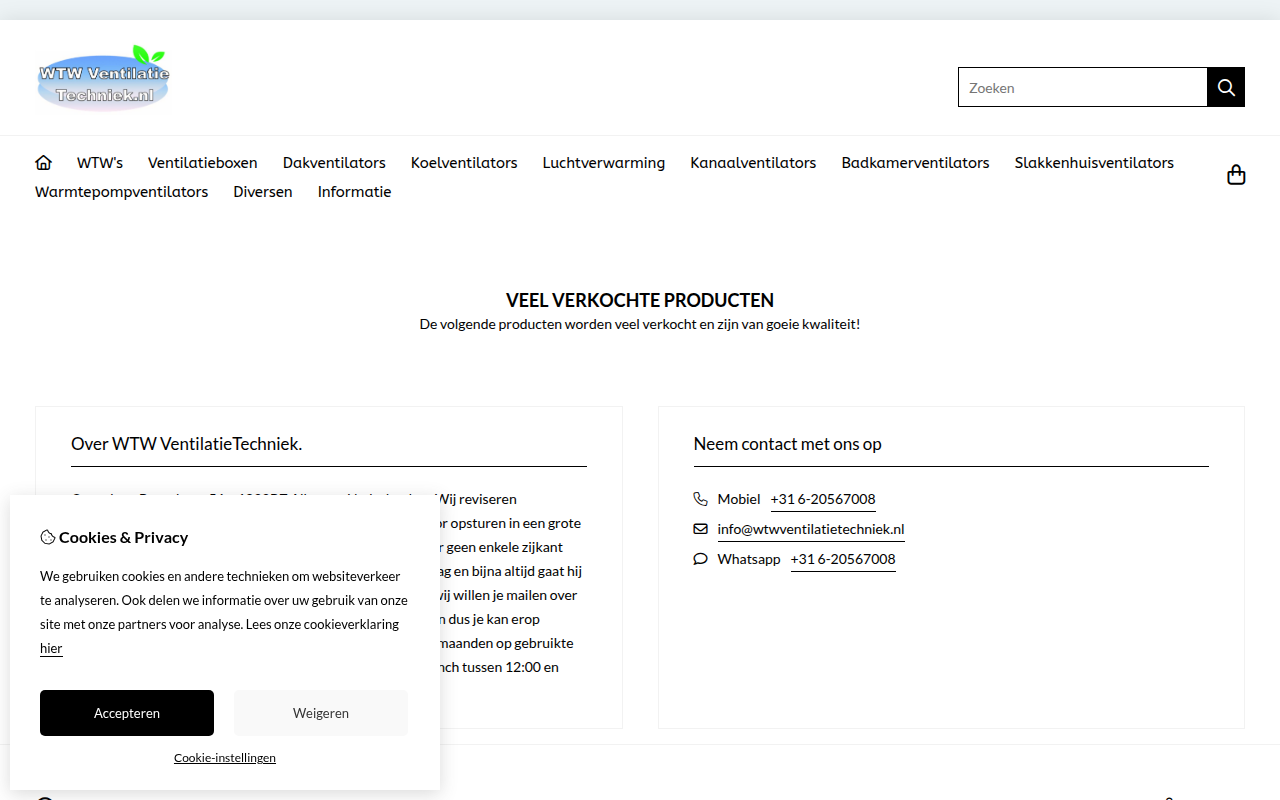Click the search magnifier button
Image resolution: width=1280 pixels, height=800 pixels.
click(x=1226, y=87)
